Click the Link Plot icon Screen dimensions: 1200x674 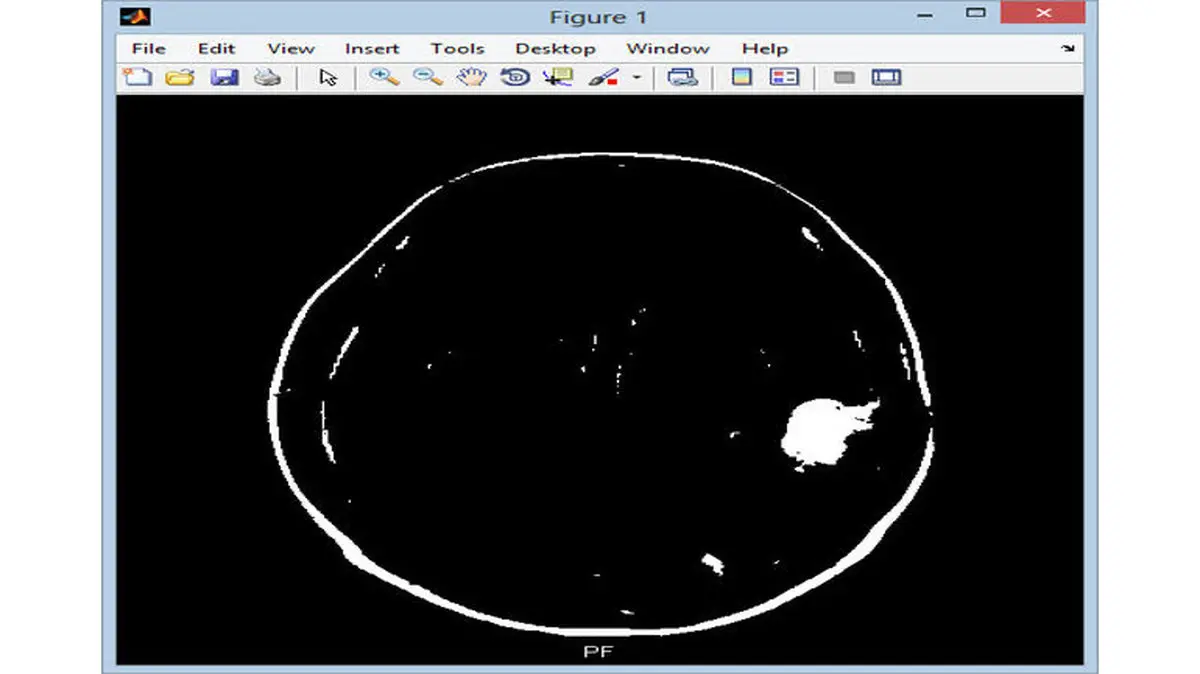click(x=683, y=77)
